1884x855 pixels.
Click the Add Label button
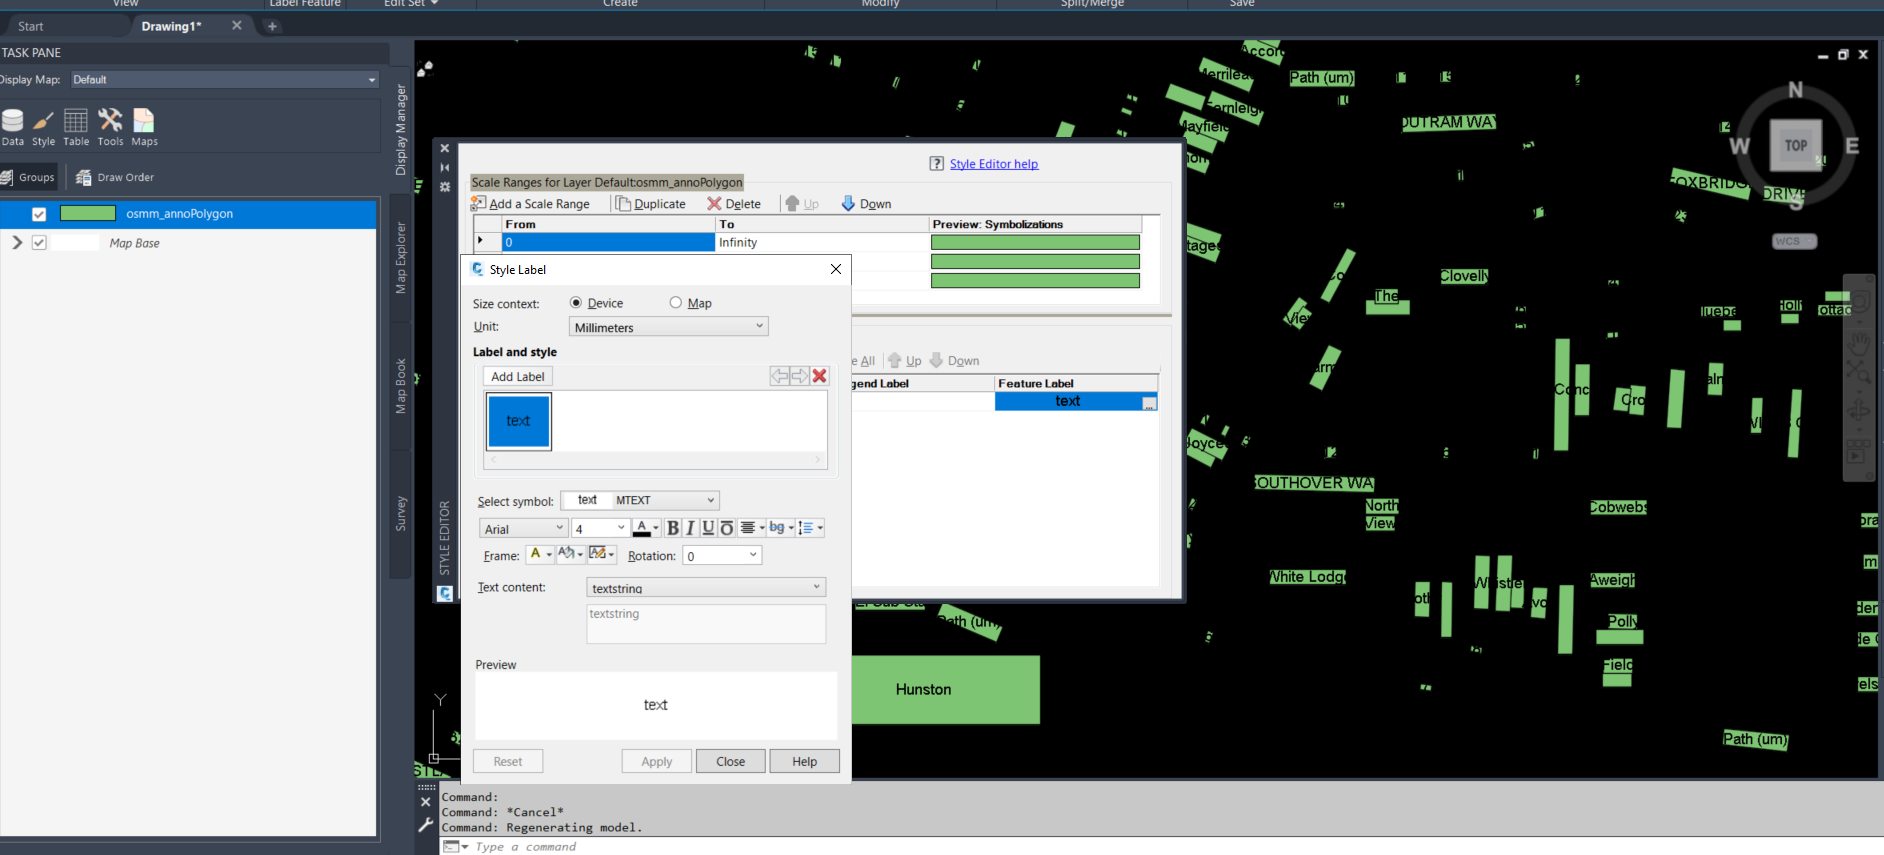click(518, 377)
